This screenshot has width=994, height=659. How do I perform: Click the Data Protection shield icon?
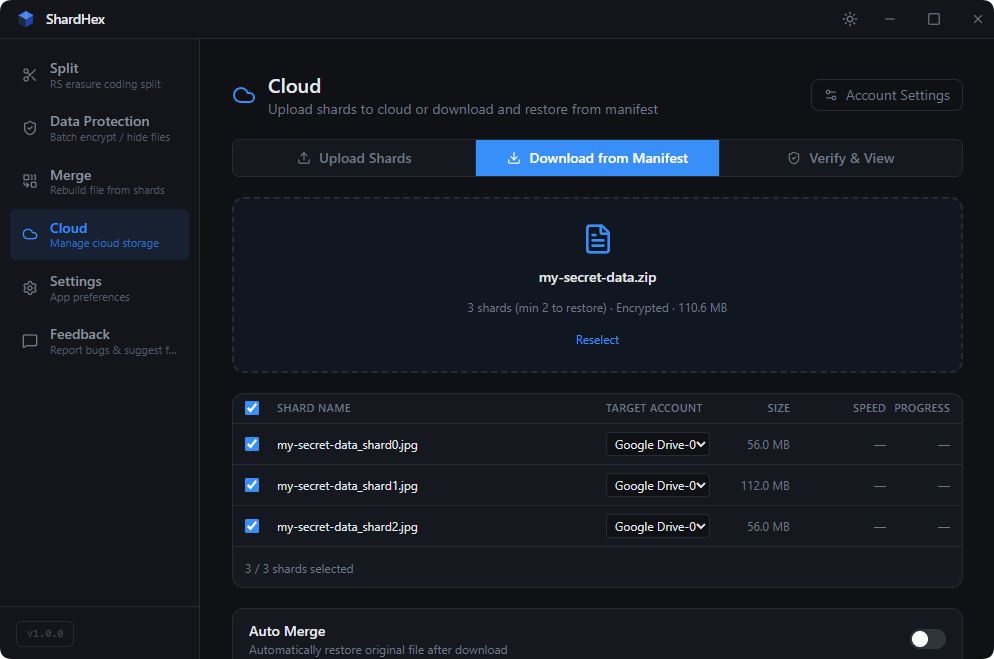pos(30,128)
